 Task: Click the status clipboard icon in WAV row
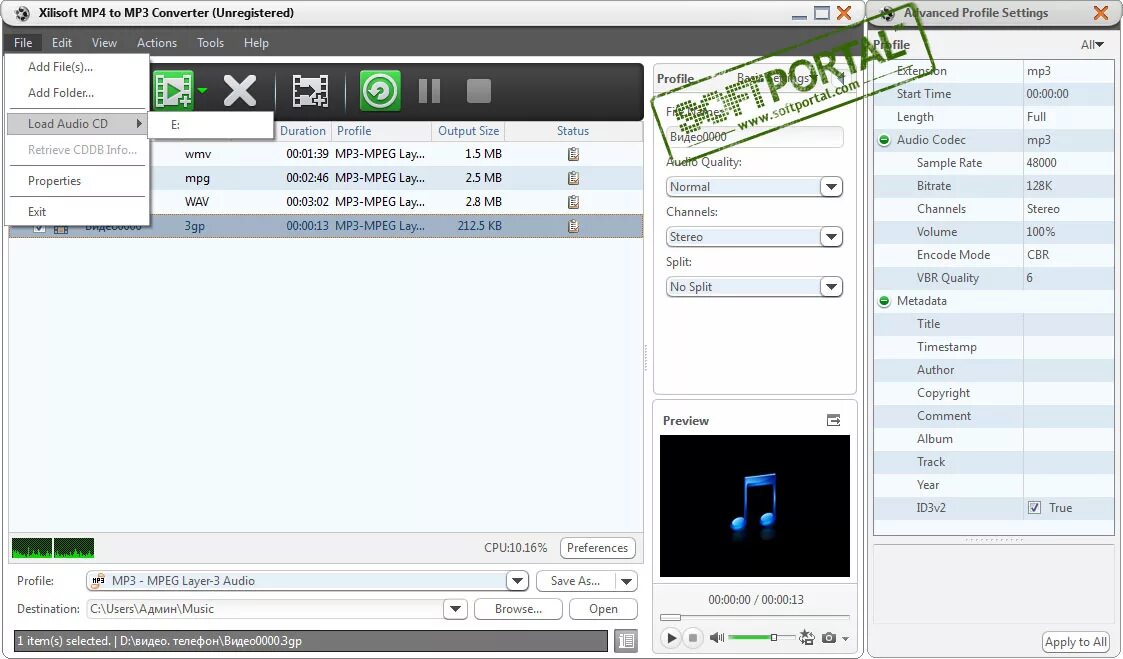point(573,202)
